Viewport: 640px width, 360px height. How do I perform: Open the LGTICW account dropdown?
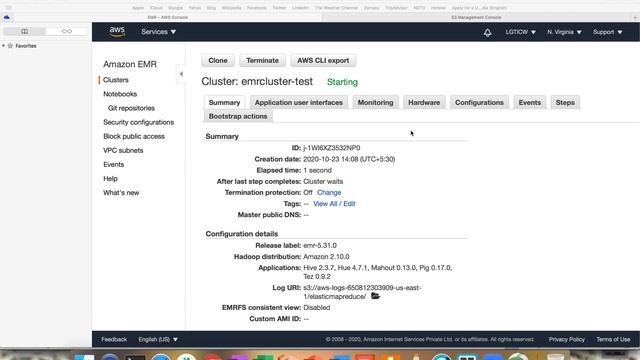tap(520, 32)
